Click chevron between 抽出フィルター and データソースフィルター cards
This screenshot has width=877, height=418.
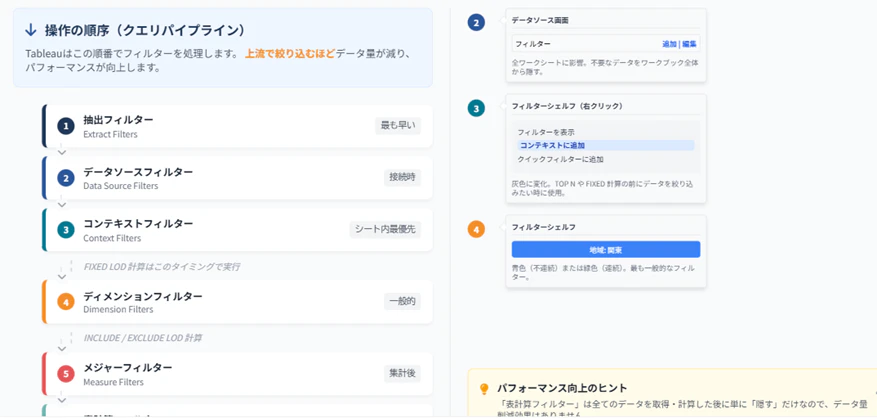click(x=62, y=152)
